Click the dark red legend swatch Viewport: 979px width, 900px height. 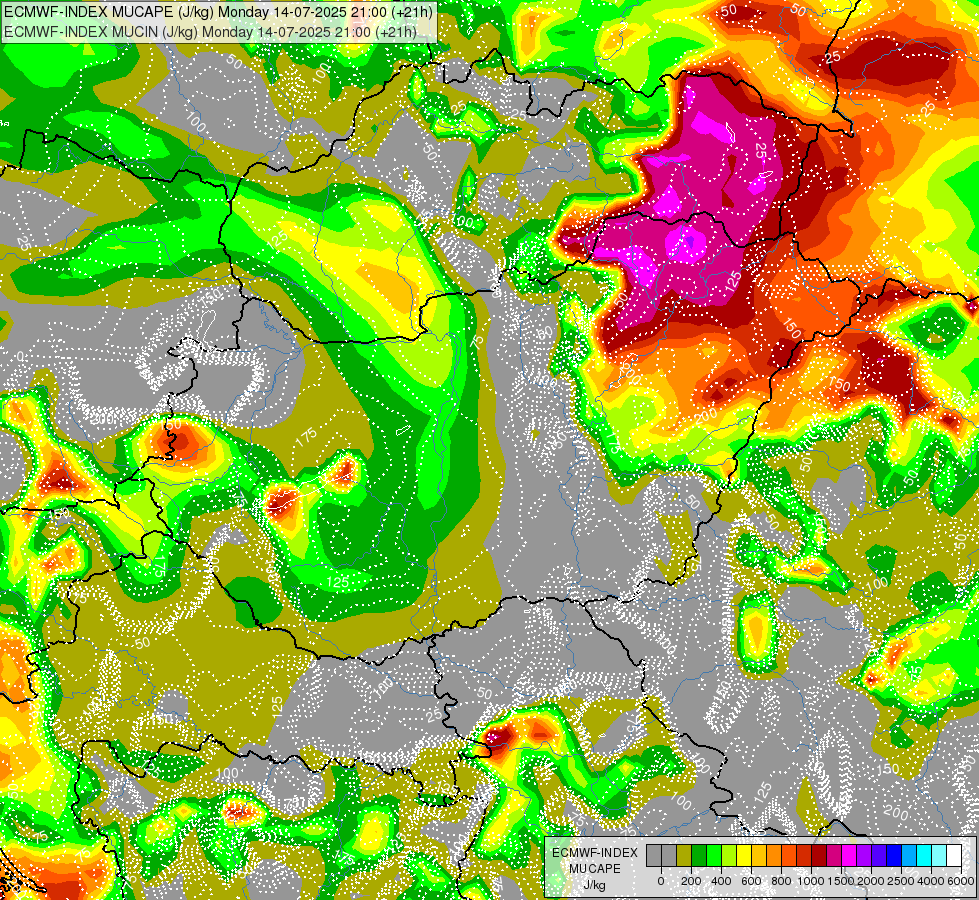(819, 856)
